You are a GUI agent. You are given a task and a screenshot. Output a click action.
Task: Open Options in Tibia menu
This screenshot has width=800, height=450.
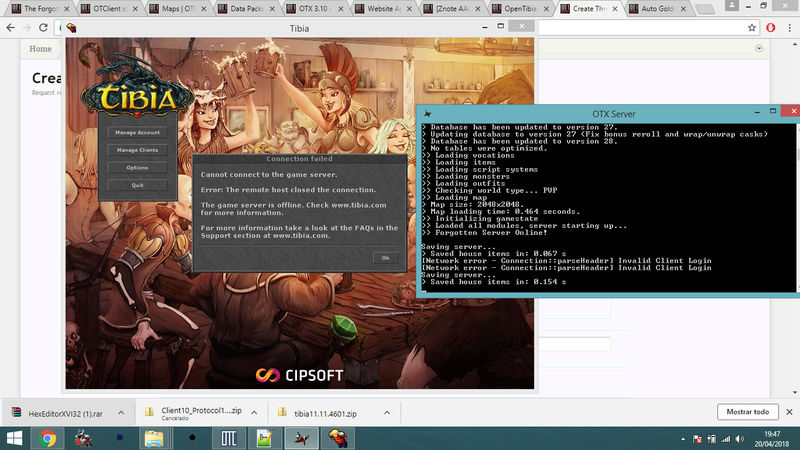click(137, 167)
